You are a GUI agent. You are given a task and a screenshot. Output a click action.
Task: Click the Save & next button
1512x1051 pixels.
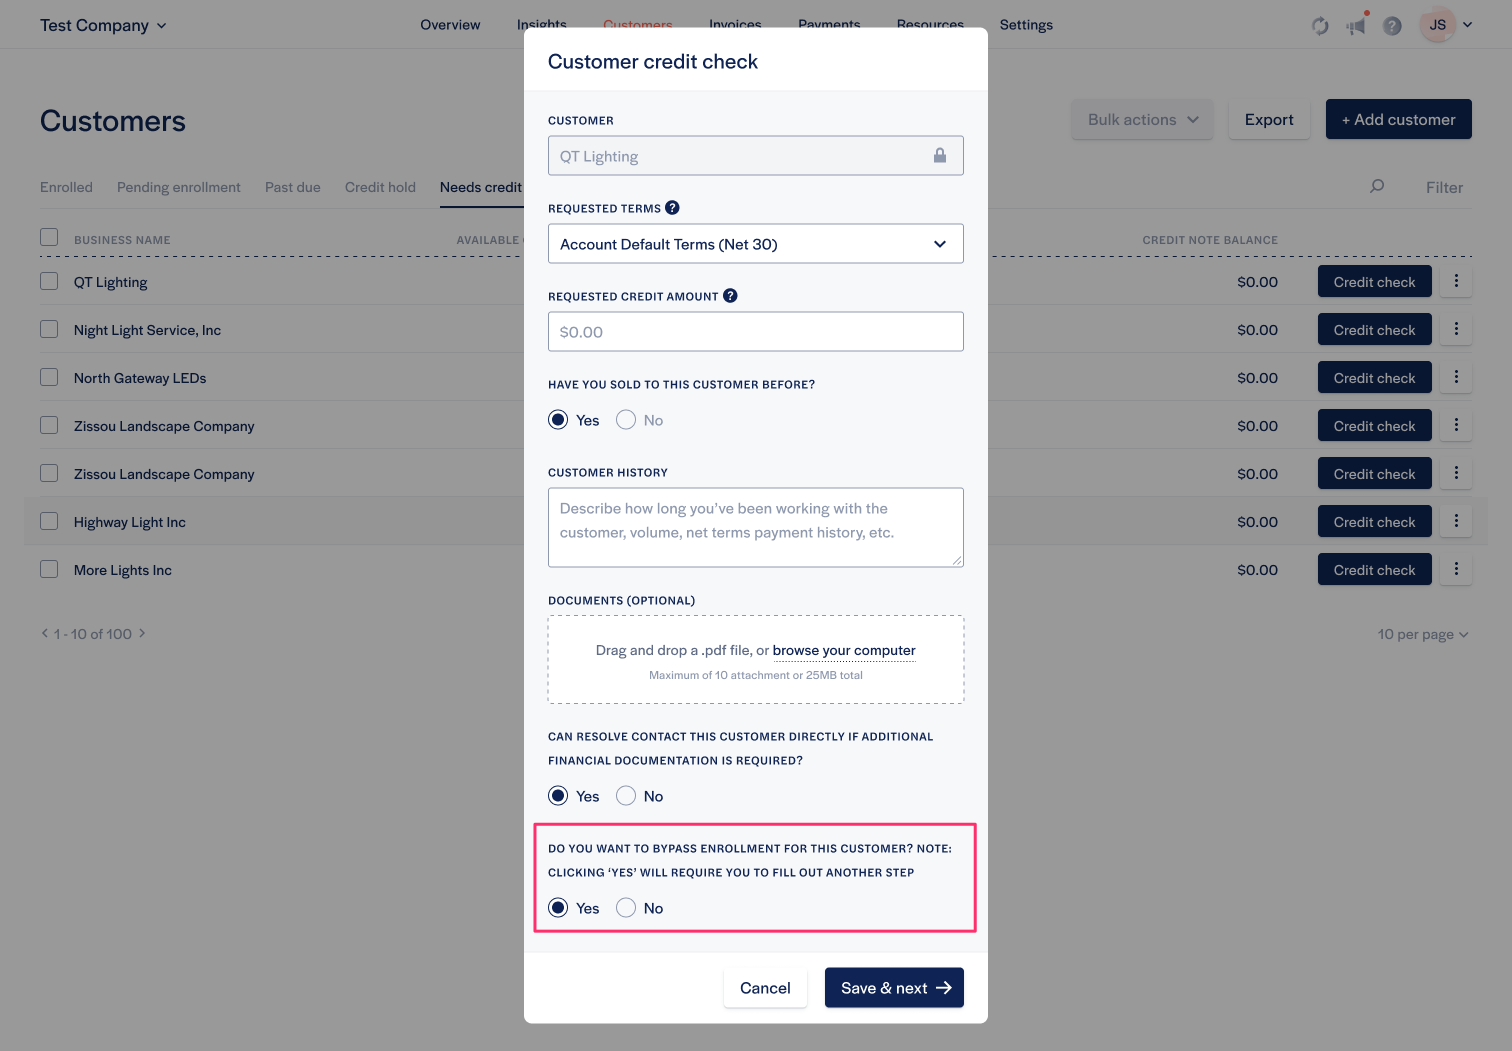point(894,987)
